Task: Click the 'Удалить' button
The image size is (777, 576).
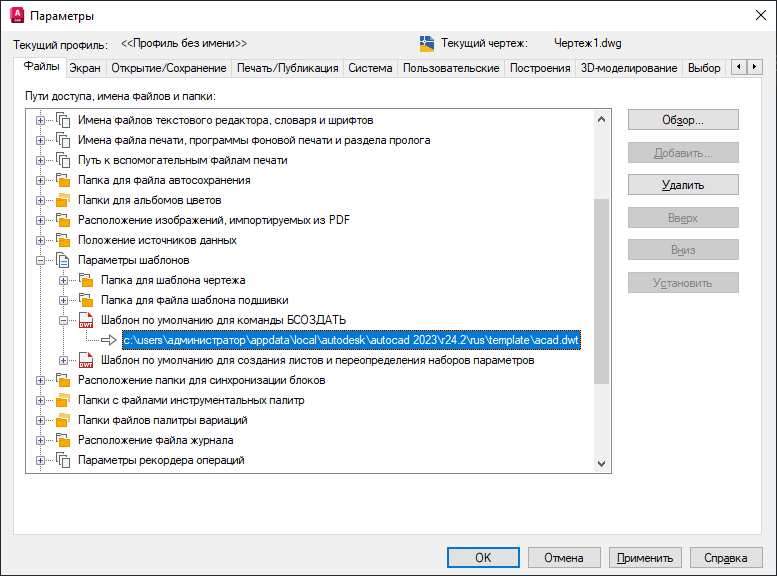Action: 683,185
